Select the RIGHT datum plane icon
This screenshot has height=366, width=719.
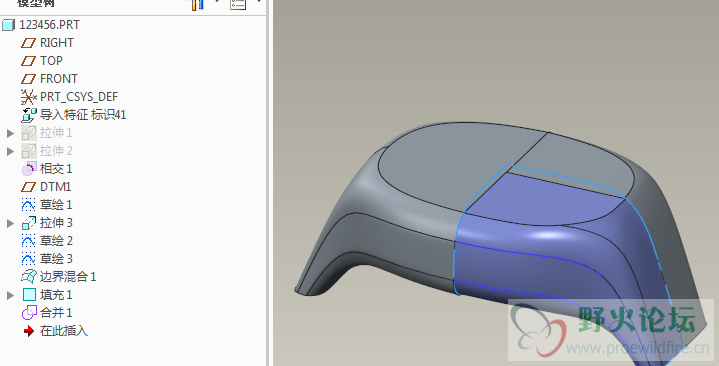[x=28, y=43]
